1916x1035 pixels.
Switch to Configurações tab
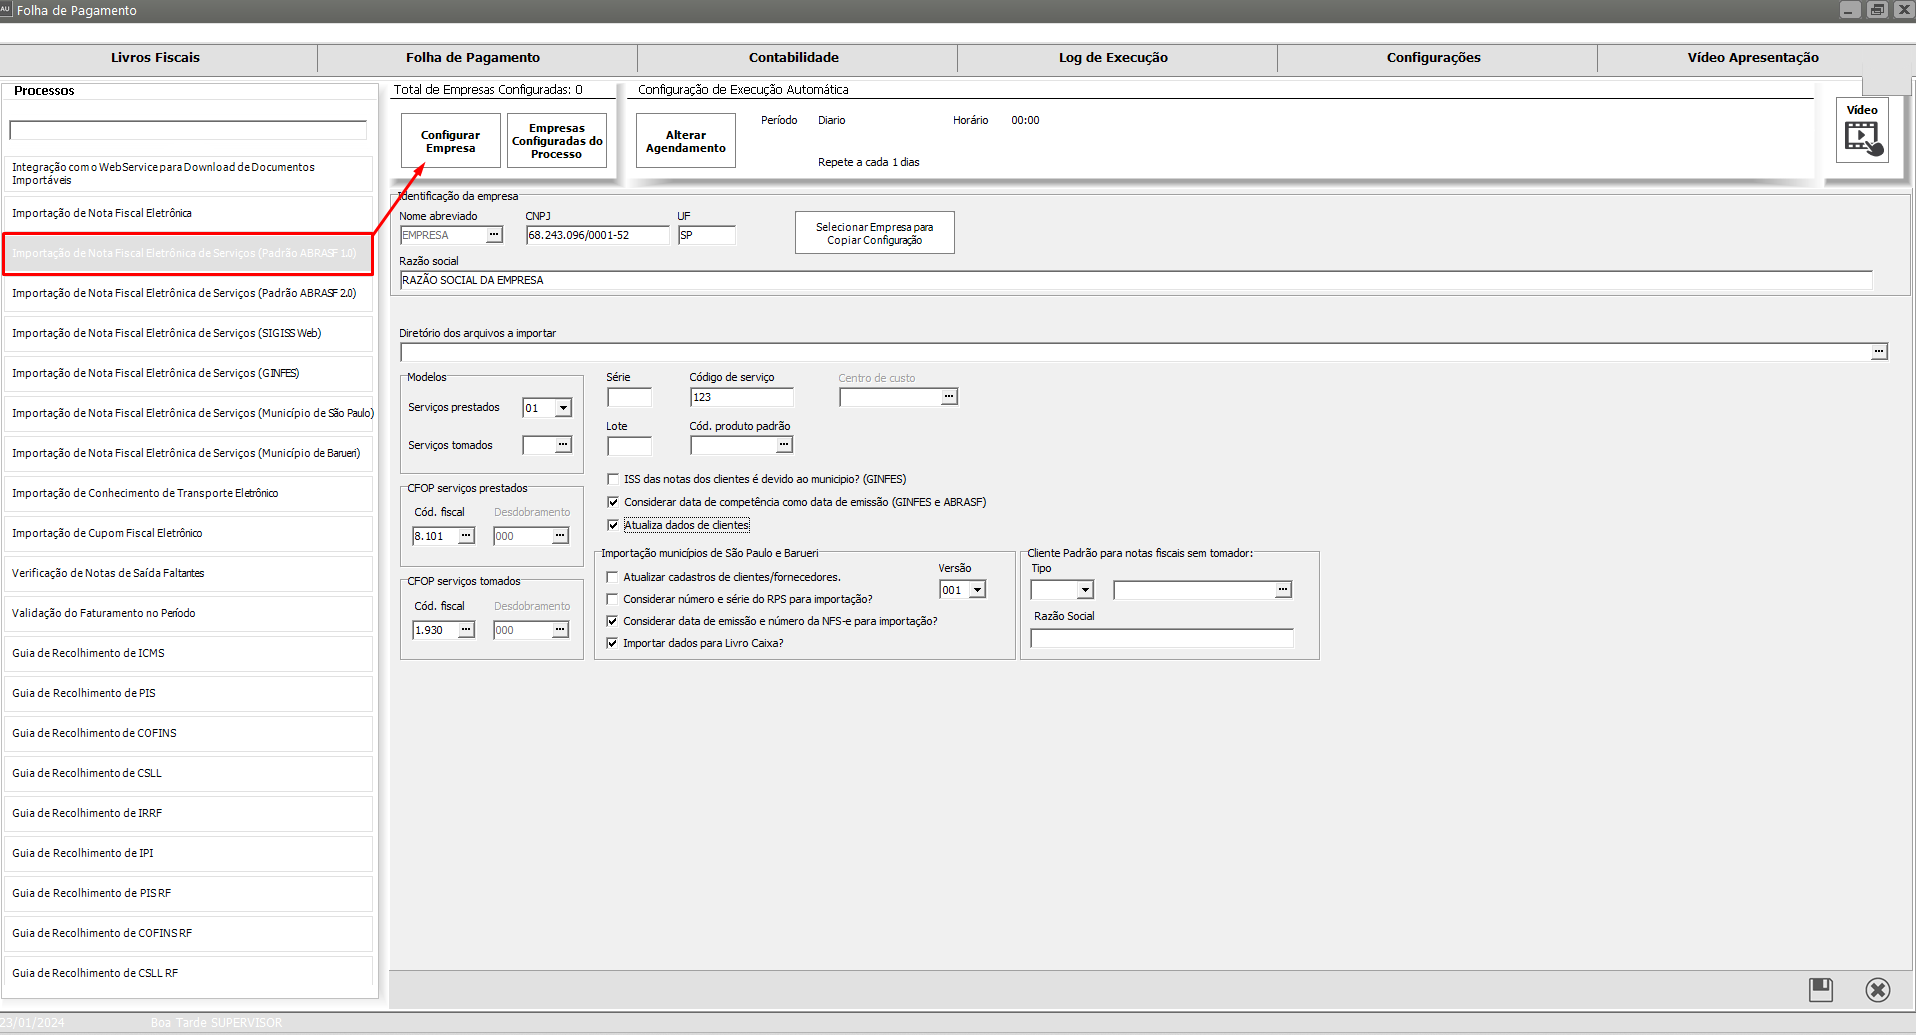1433,58
